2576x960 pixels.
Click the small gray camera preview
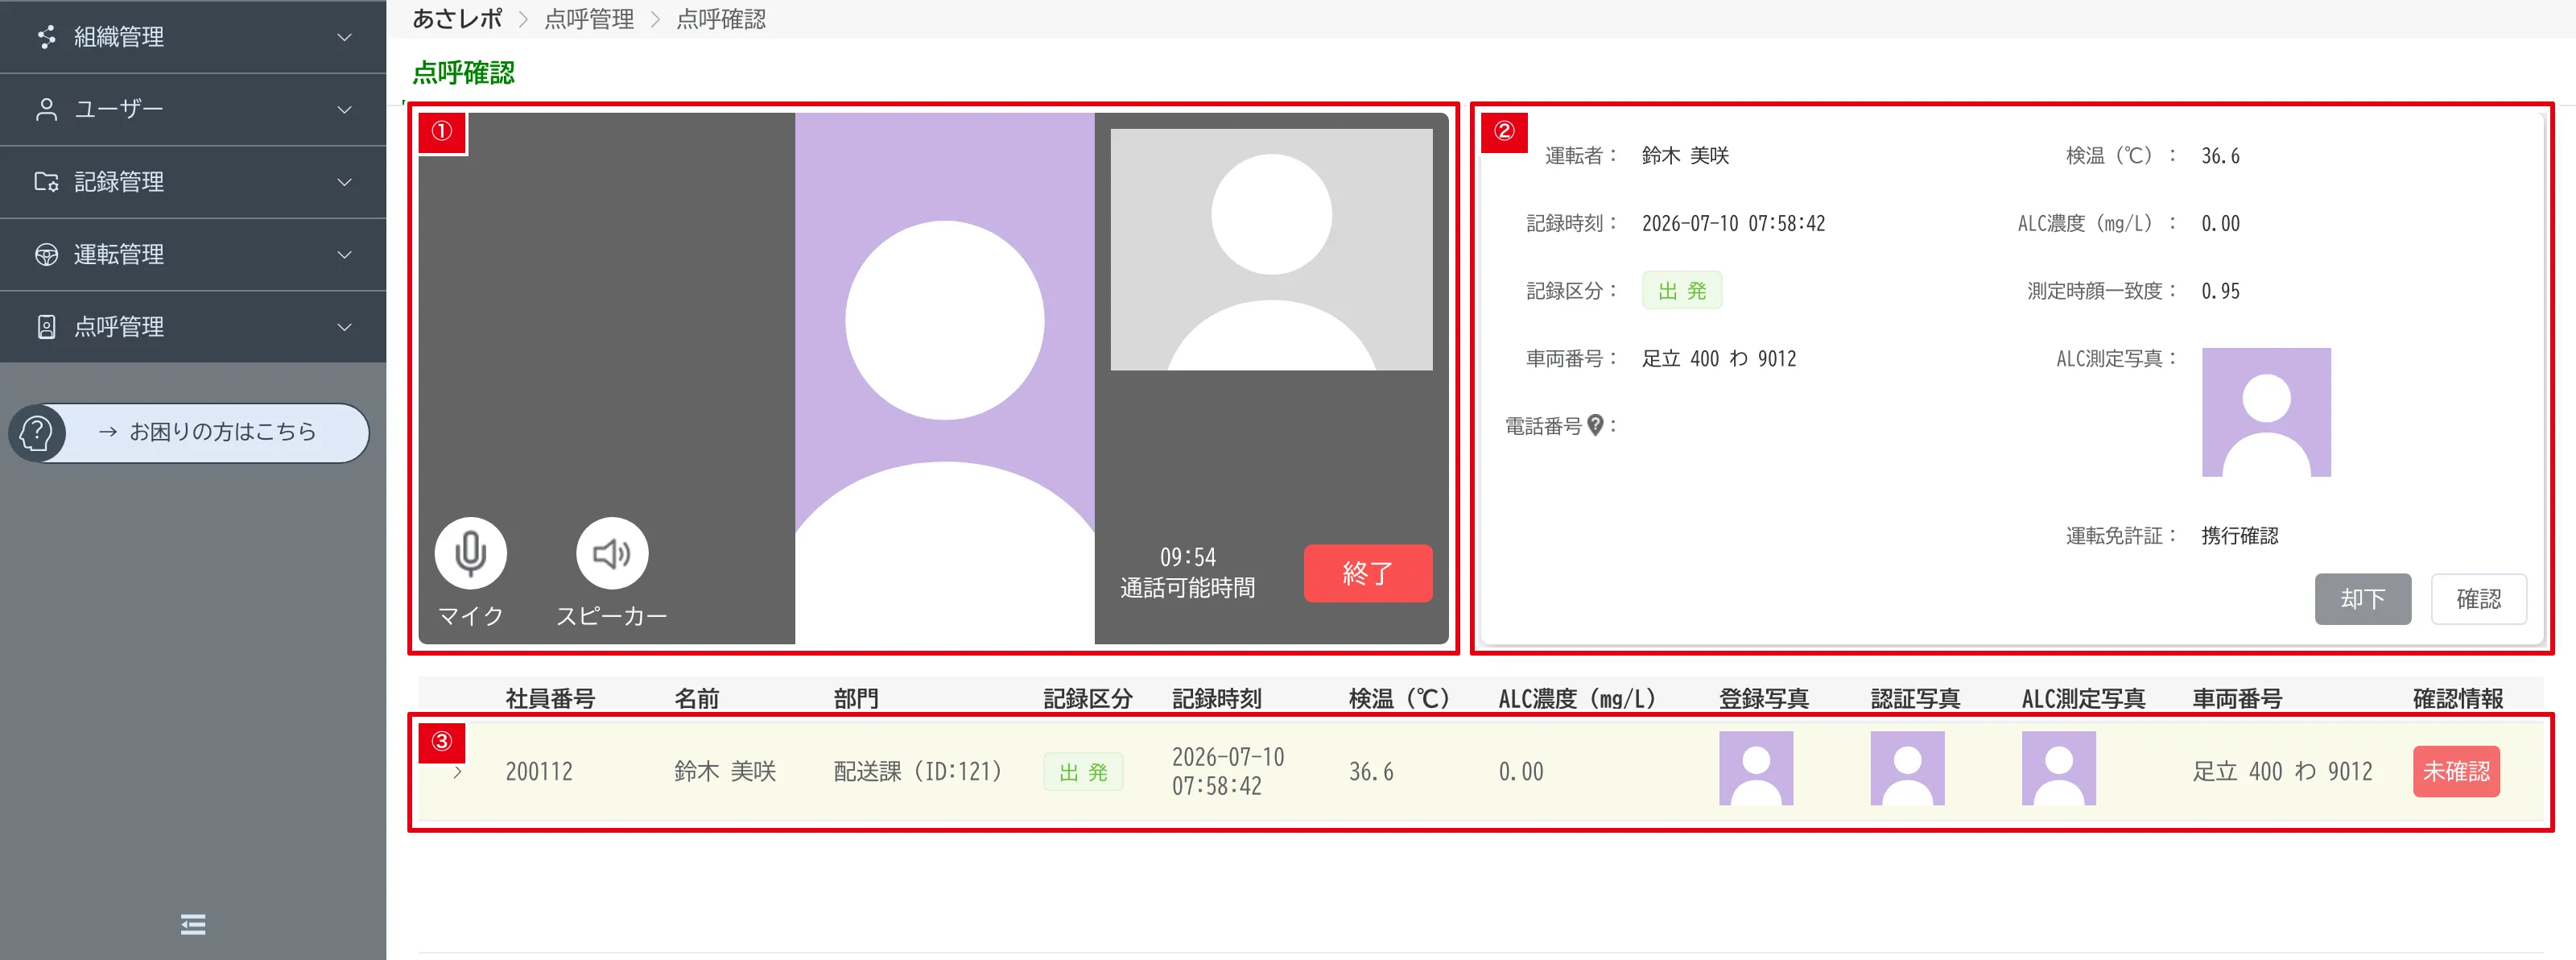coord(1271,249)
